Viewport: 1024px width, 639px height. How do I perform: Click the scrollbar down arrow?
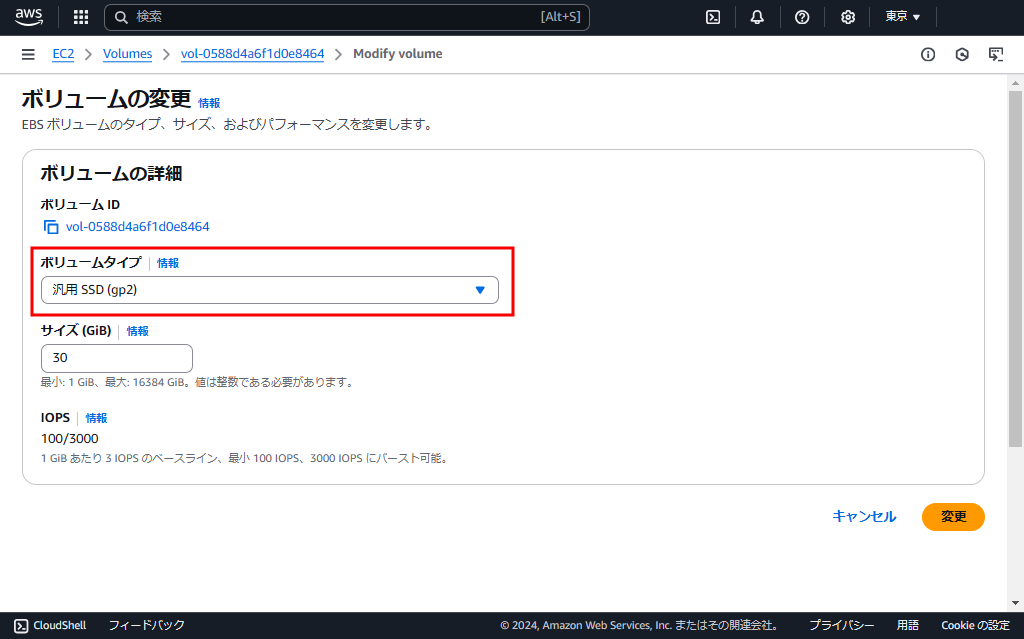tap(1015, 603)
